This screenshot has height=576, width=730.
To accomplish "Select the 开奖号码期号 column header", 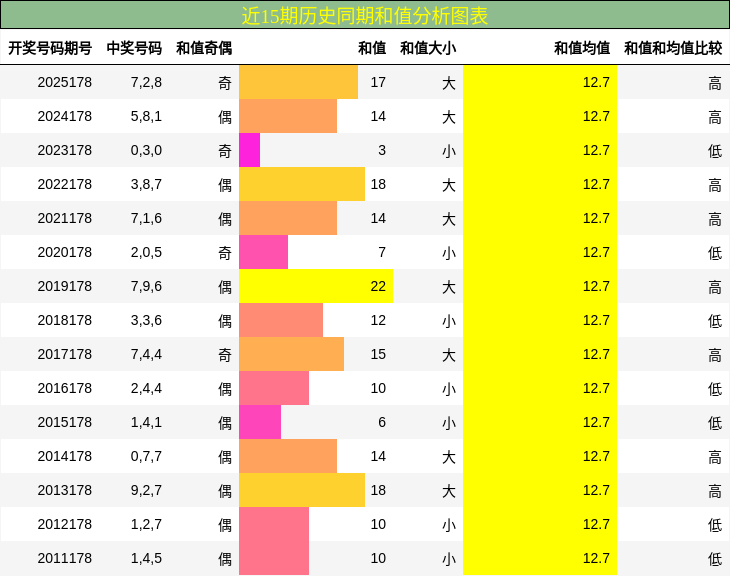I will click(50, 48).
